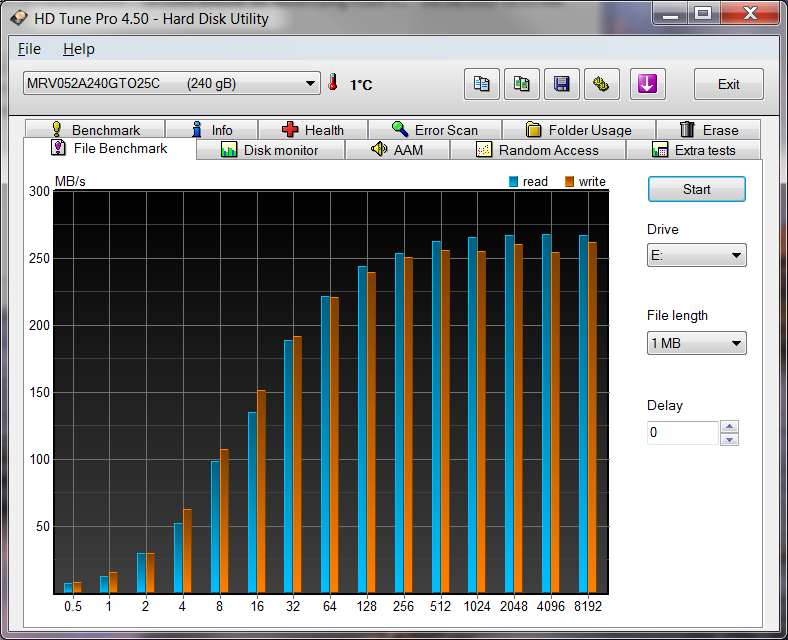This screenshot has width=788, height=640.
Task: Click the folder icon on Folder Usage tab
Action: point(534,130)
